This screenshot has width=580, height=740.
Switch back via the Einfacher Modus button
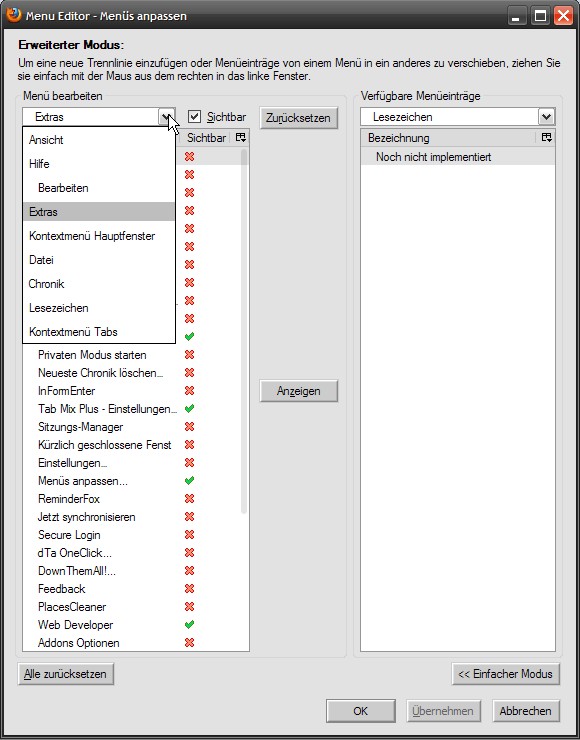(x=505, y=674)
